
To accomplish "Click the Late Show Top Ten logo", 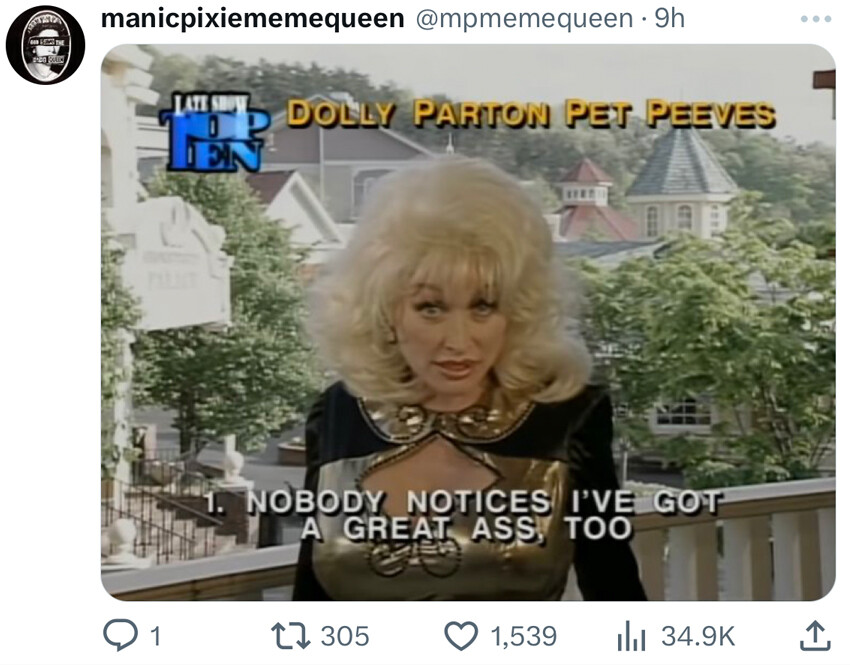I will click(x=215, y=131).
